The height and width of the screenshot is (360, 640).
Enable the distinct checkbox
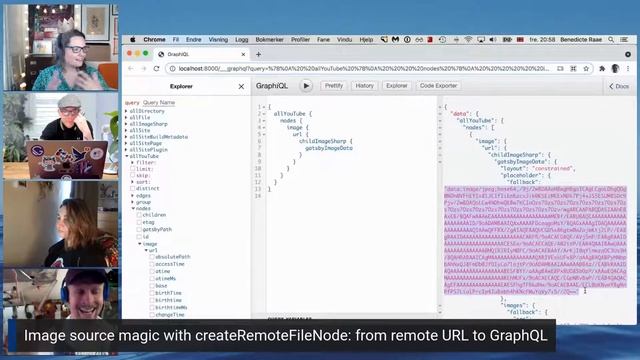coord(133,189)
